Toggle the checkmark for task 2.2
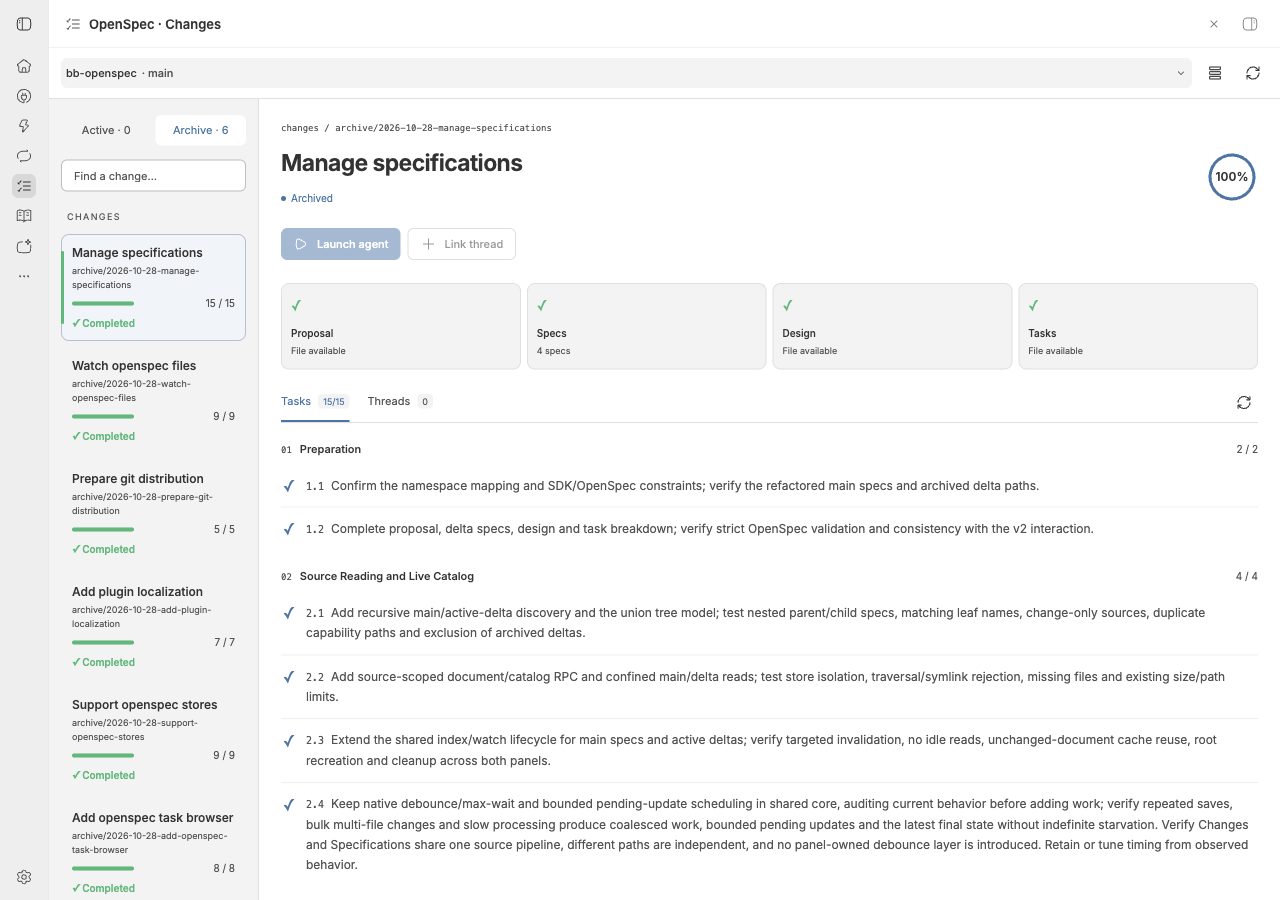1280x900 pixels. (288, 677)
